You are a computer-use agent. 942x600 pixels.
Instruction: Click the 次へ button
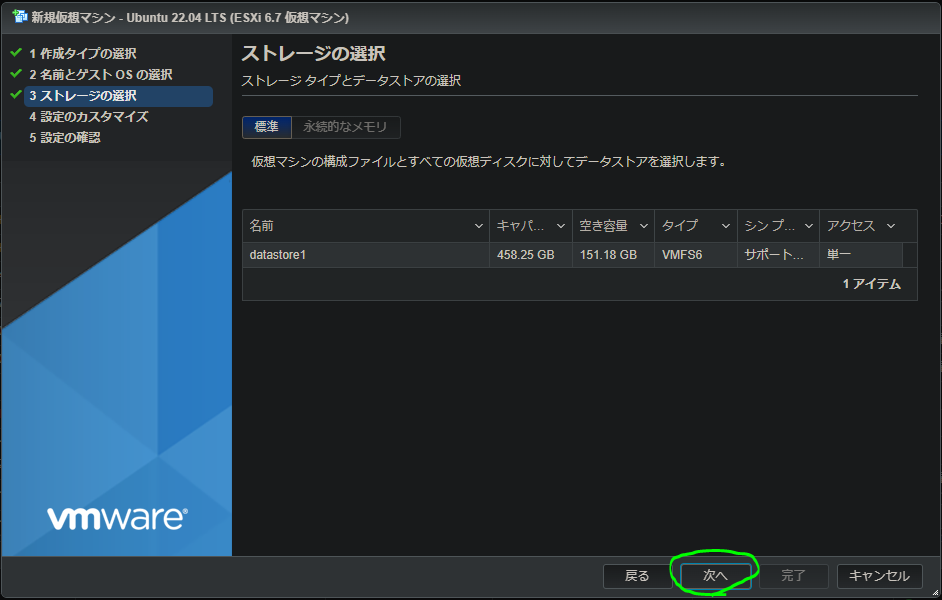[715, 576]
